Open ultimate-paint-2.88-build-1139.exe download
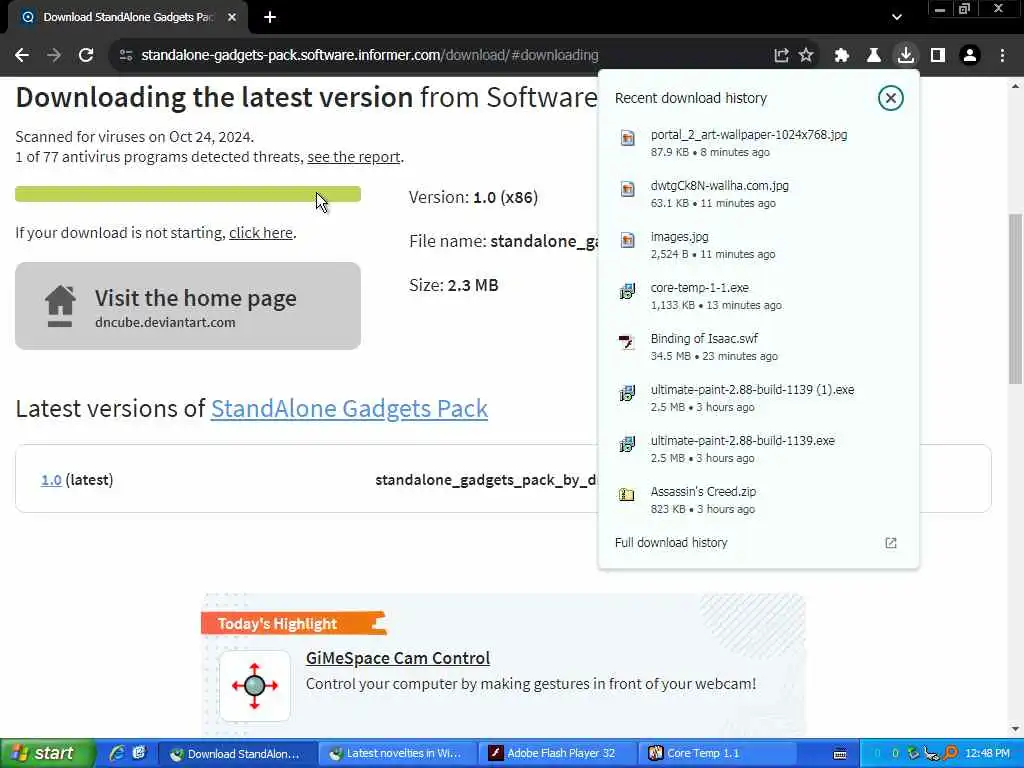Screen dimensions: 1024x768 coord(758,449)
